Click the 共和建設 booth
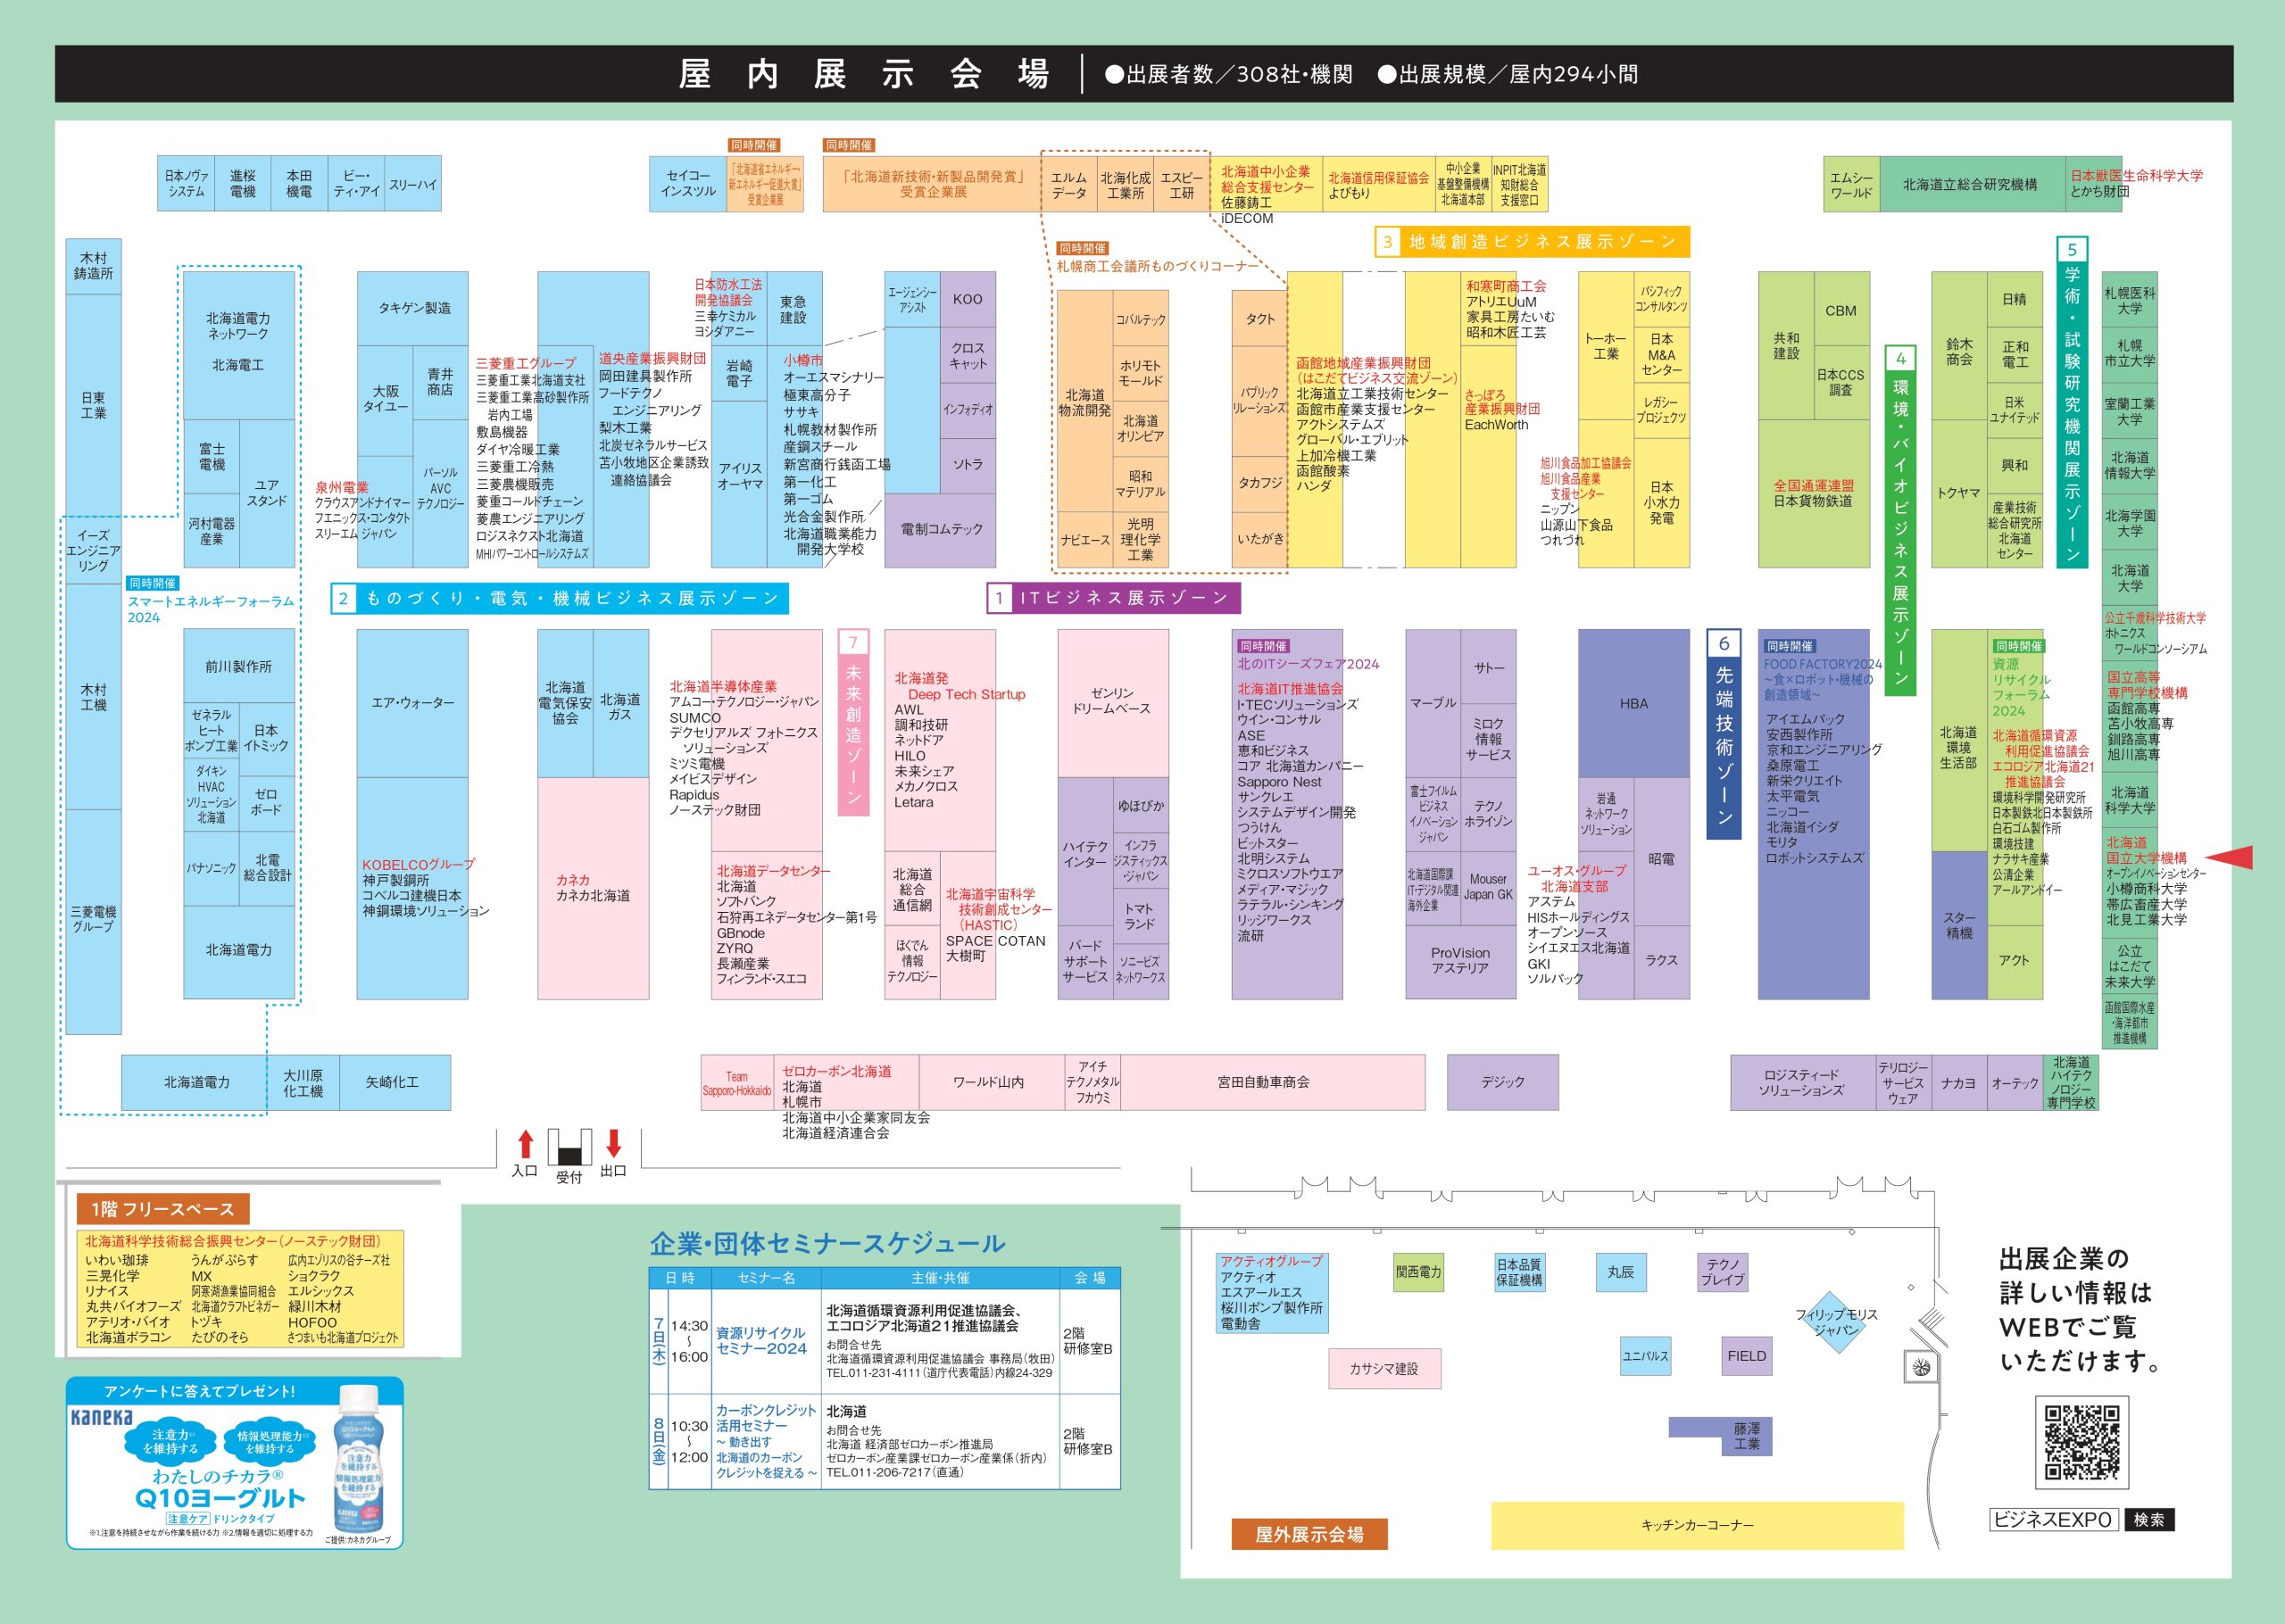The image size is (2285, 1624). [1786, 346]
